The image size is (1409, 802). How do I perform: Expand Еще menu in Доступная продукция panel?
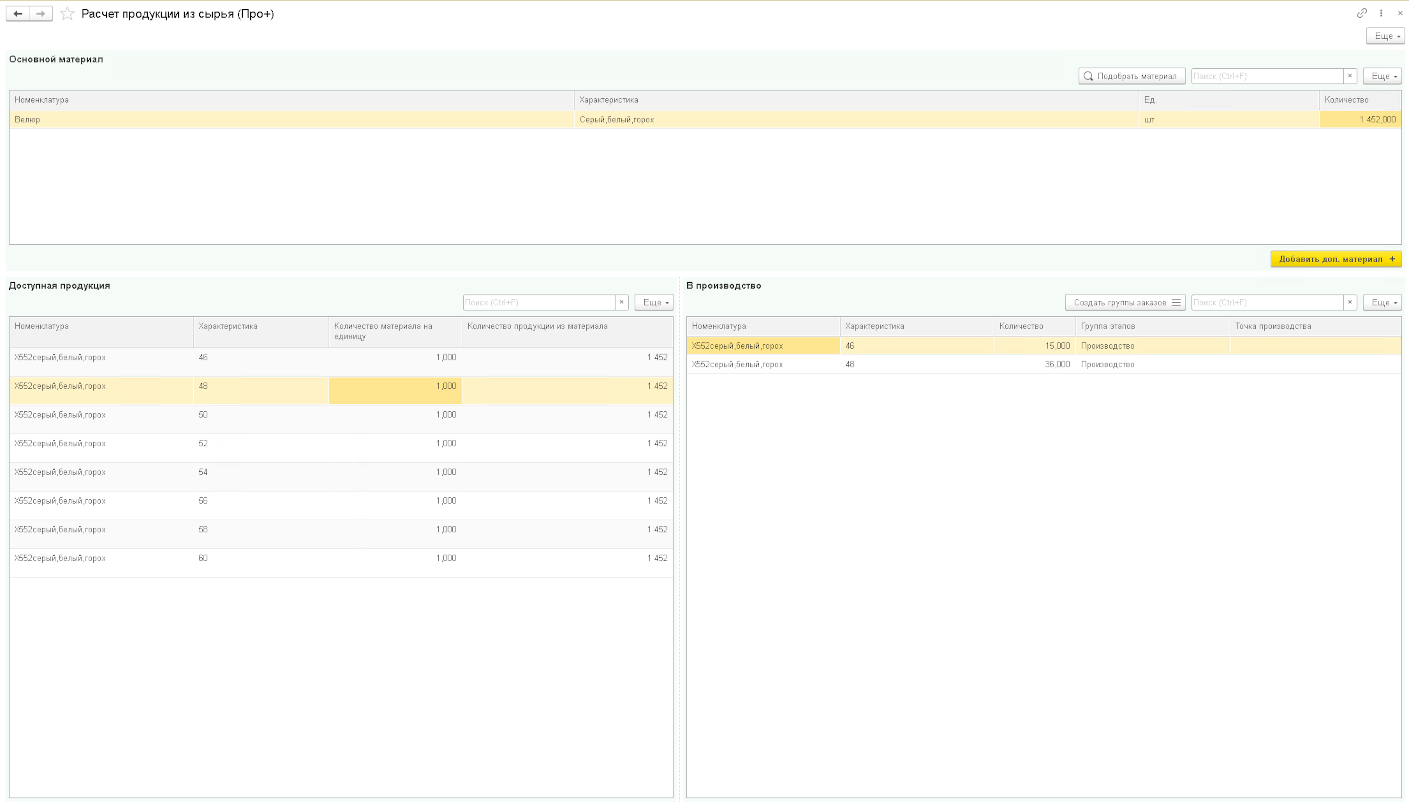654,302
